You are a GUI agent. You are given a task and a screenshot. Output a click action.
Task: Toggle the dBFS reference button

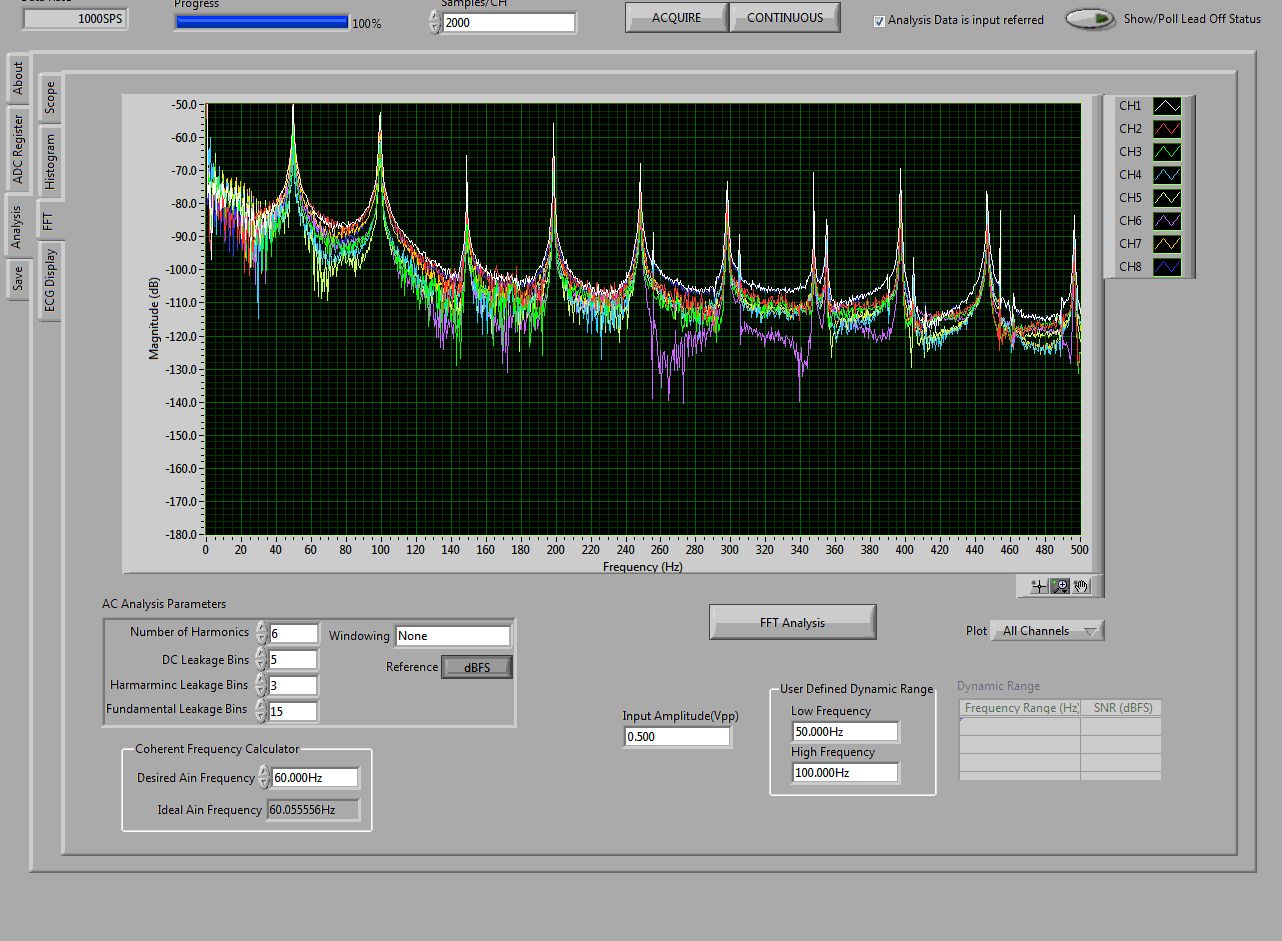coord(477,667)
